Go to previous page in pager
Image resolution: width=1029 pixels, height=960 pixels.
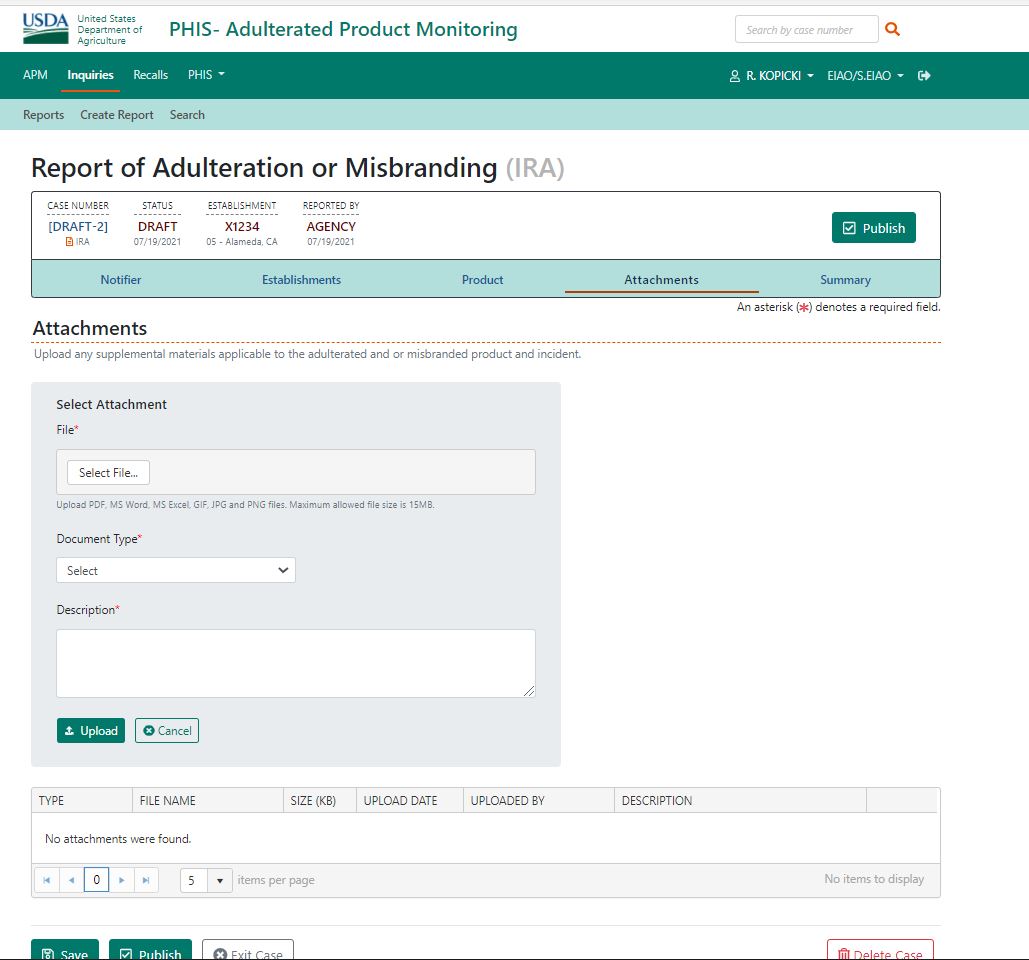[71, 880]
